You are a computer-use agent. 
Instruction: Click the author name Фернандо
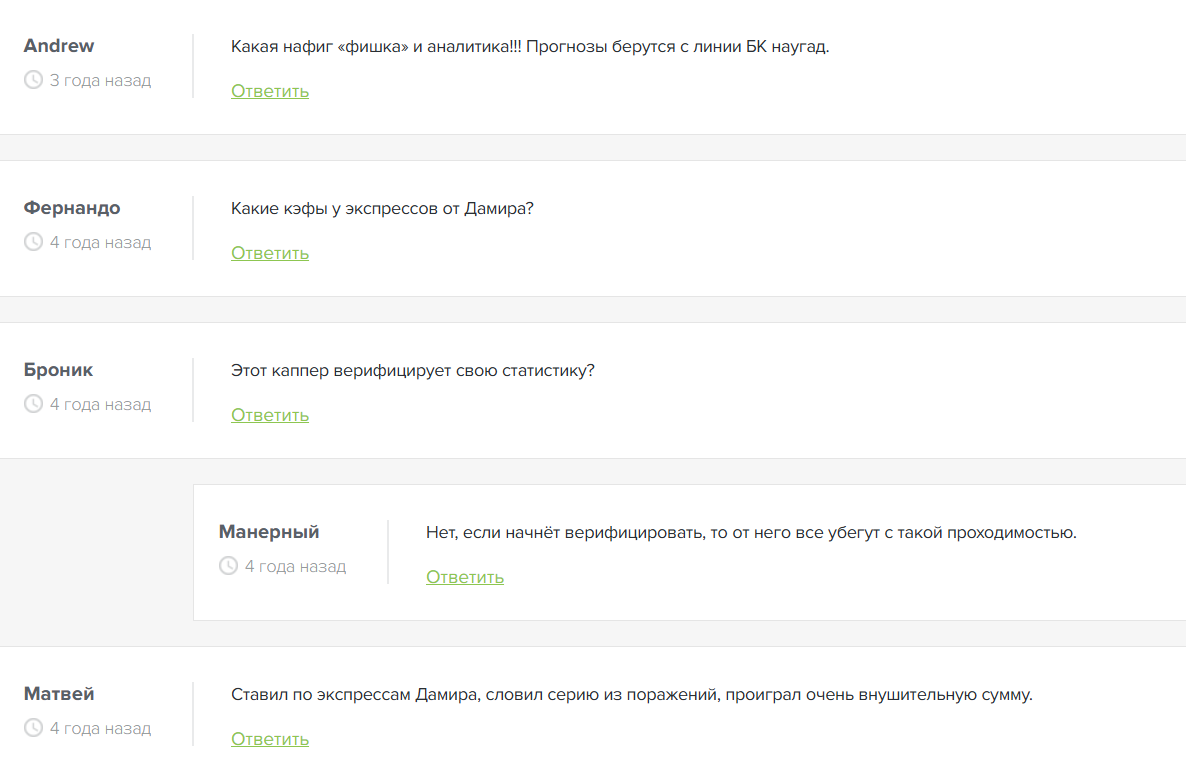[72, 208]
